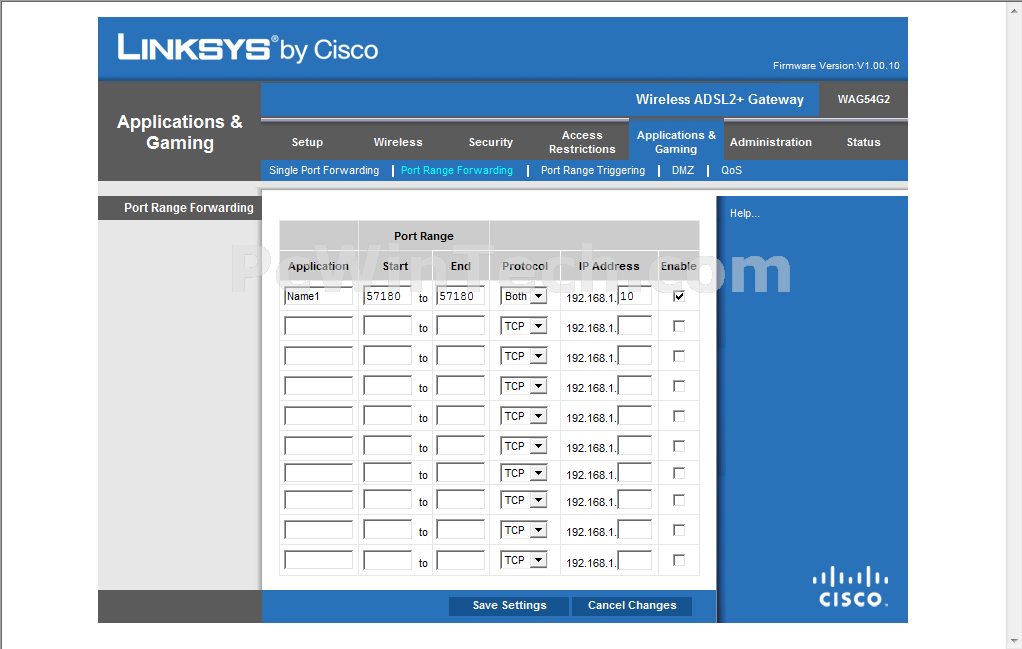Open the QoS sub-tab
1022x649 pixels.
click(731, 170)
